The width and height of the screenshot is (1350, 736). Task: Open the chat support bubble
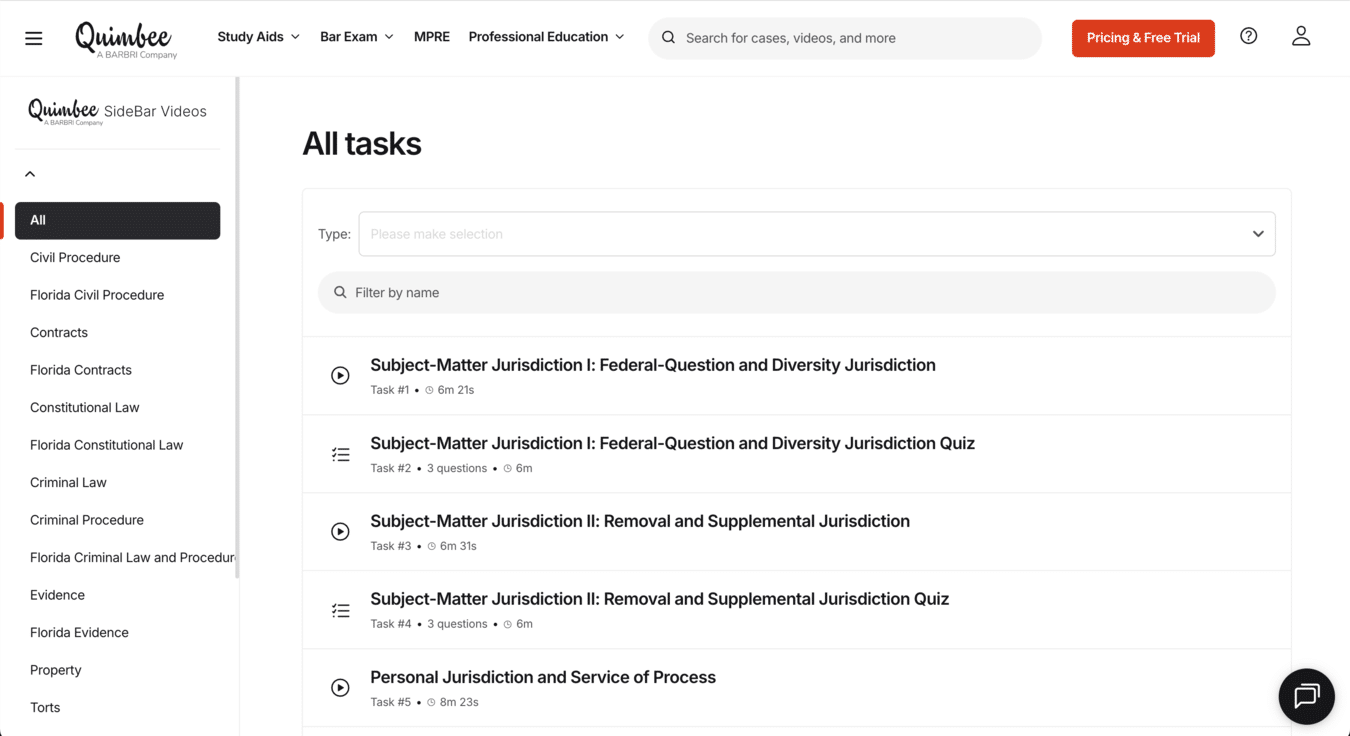[1306, 696]
